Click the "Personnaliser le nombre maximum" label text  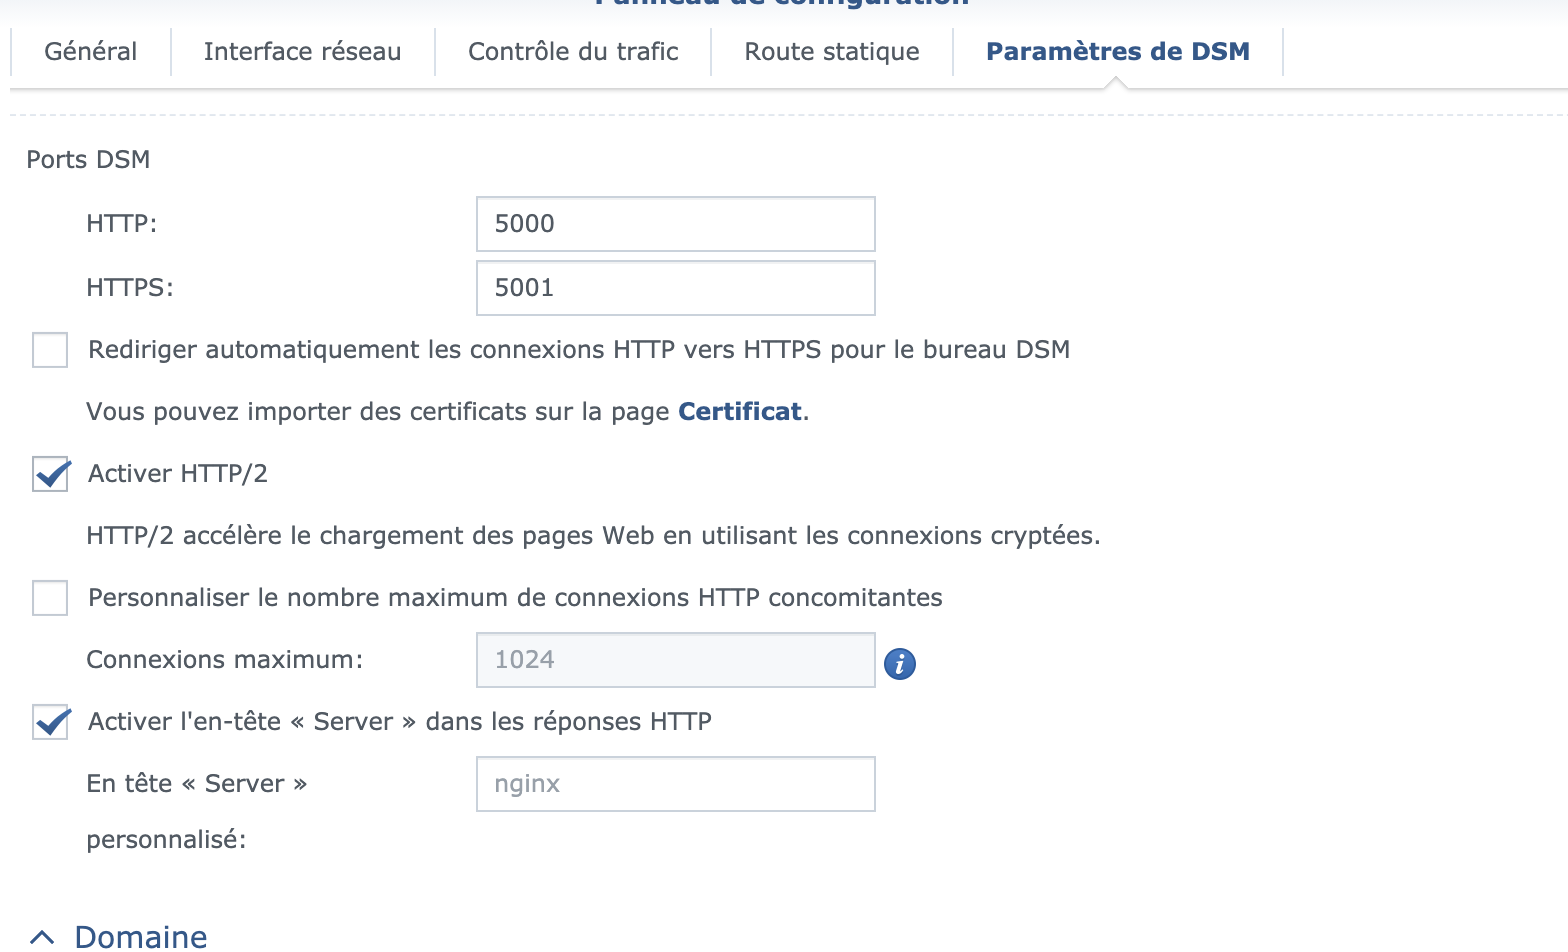[515, 598]
